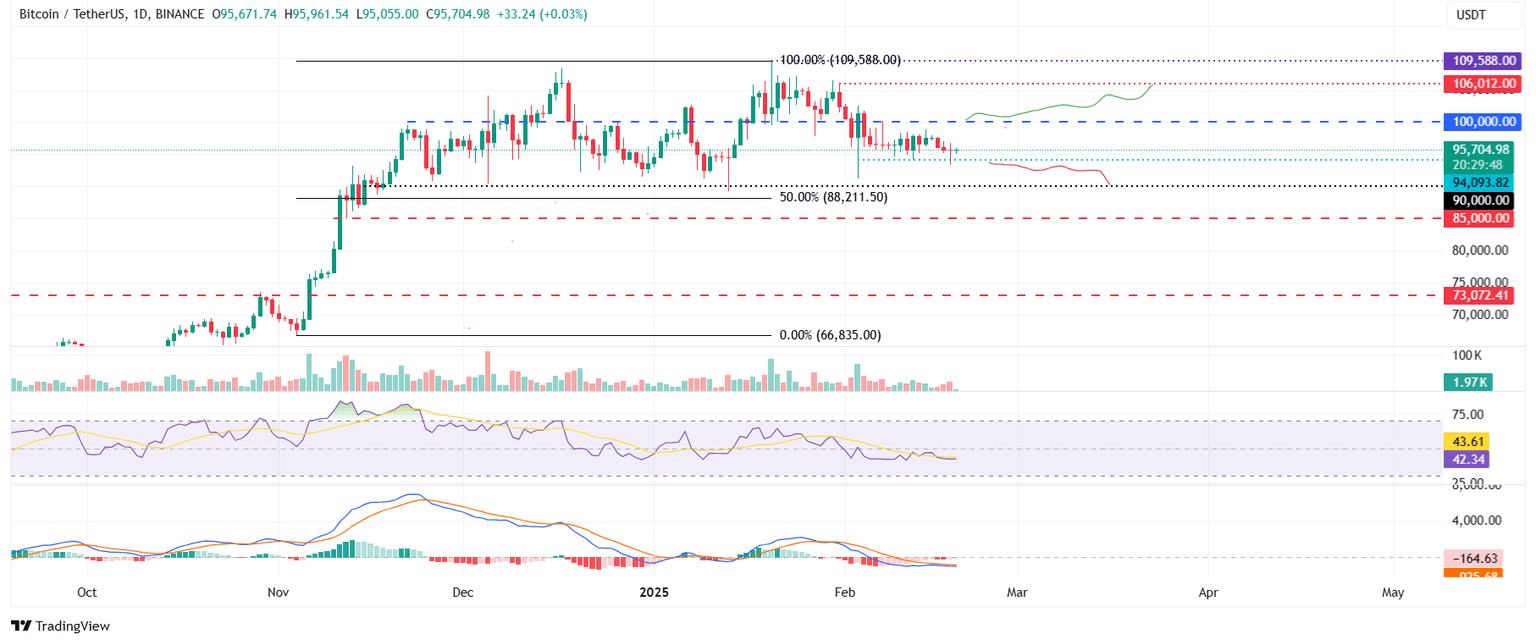This screenshot has height=644, width=1536.
Task: Click the Bitcoin / TetherUS symbol name
Action: 72,14
